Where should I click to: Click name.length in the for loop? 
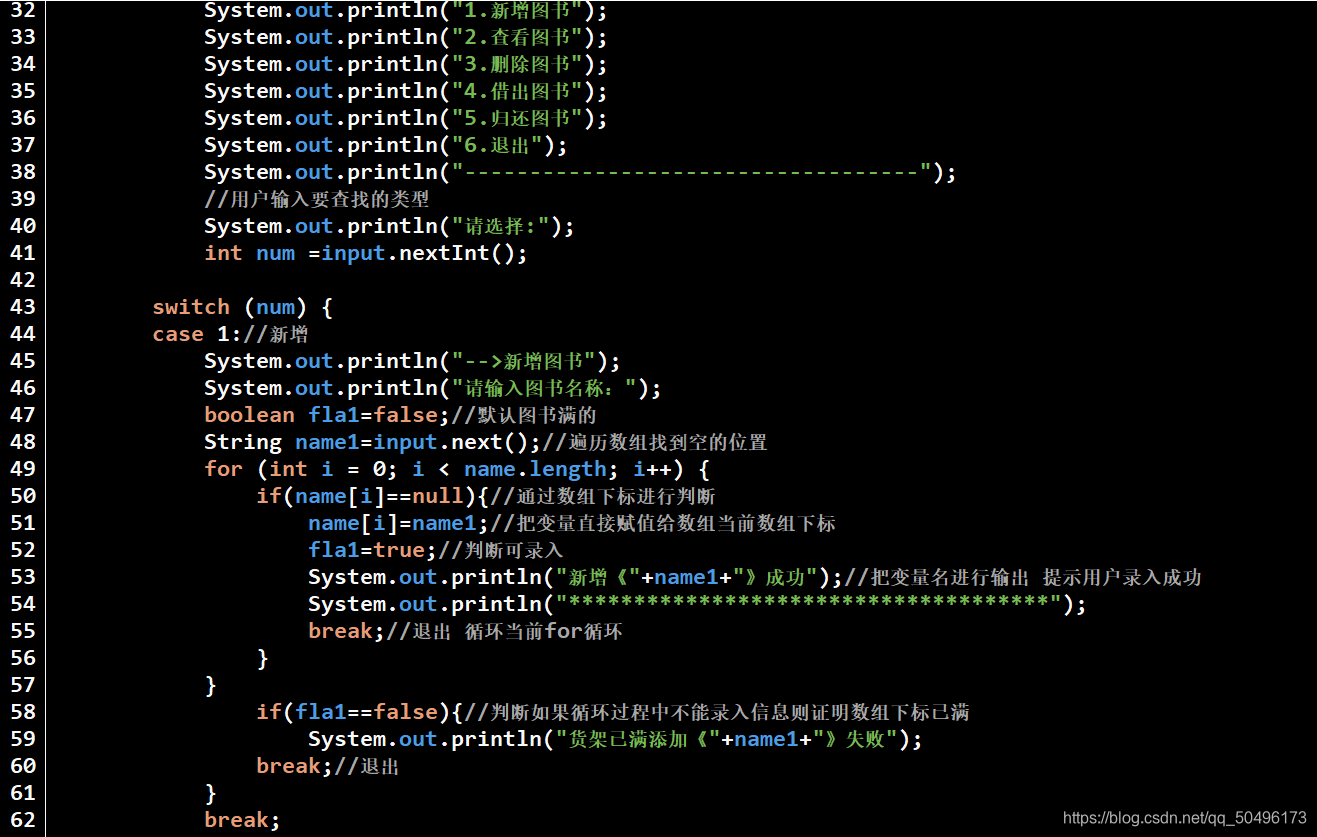(x=535, y=469)
